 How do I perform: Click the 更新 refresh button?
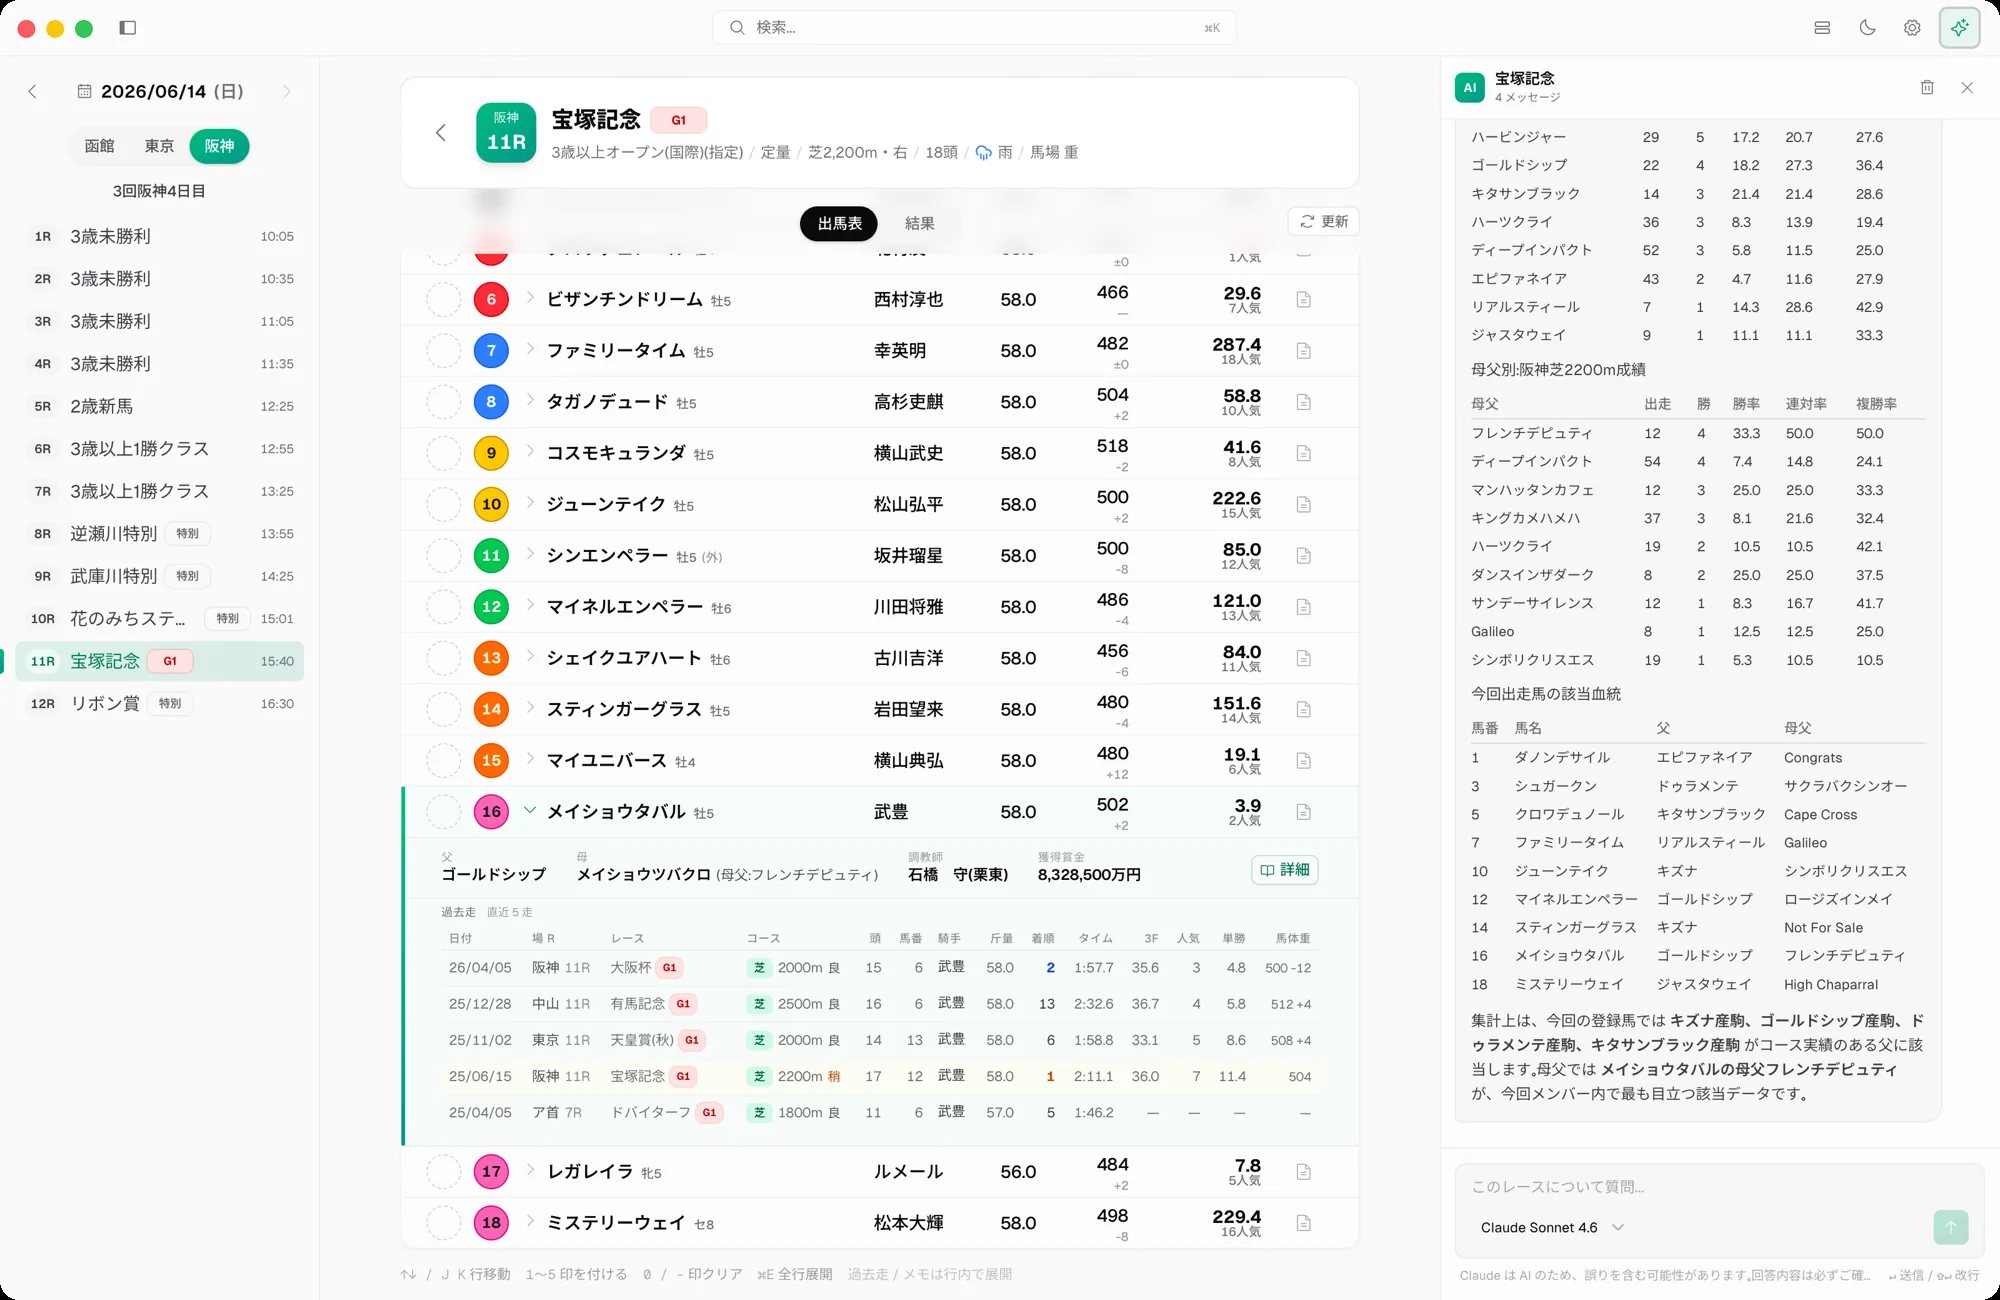coord(1324,222)
